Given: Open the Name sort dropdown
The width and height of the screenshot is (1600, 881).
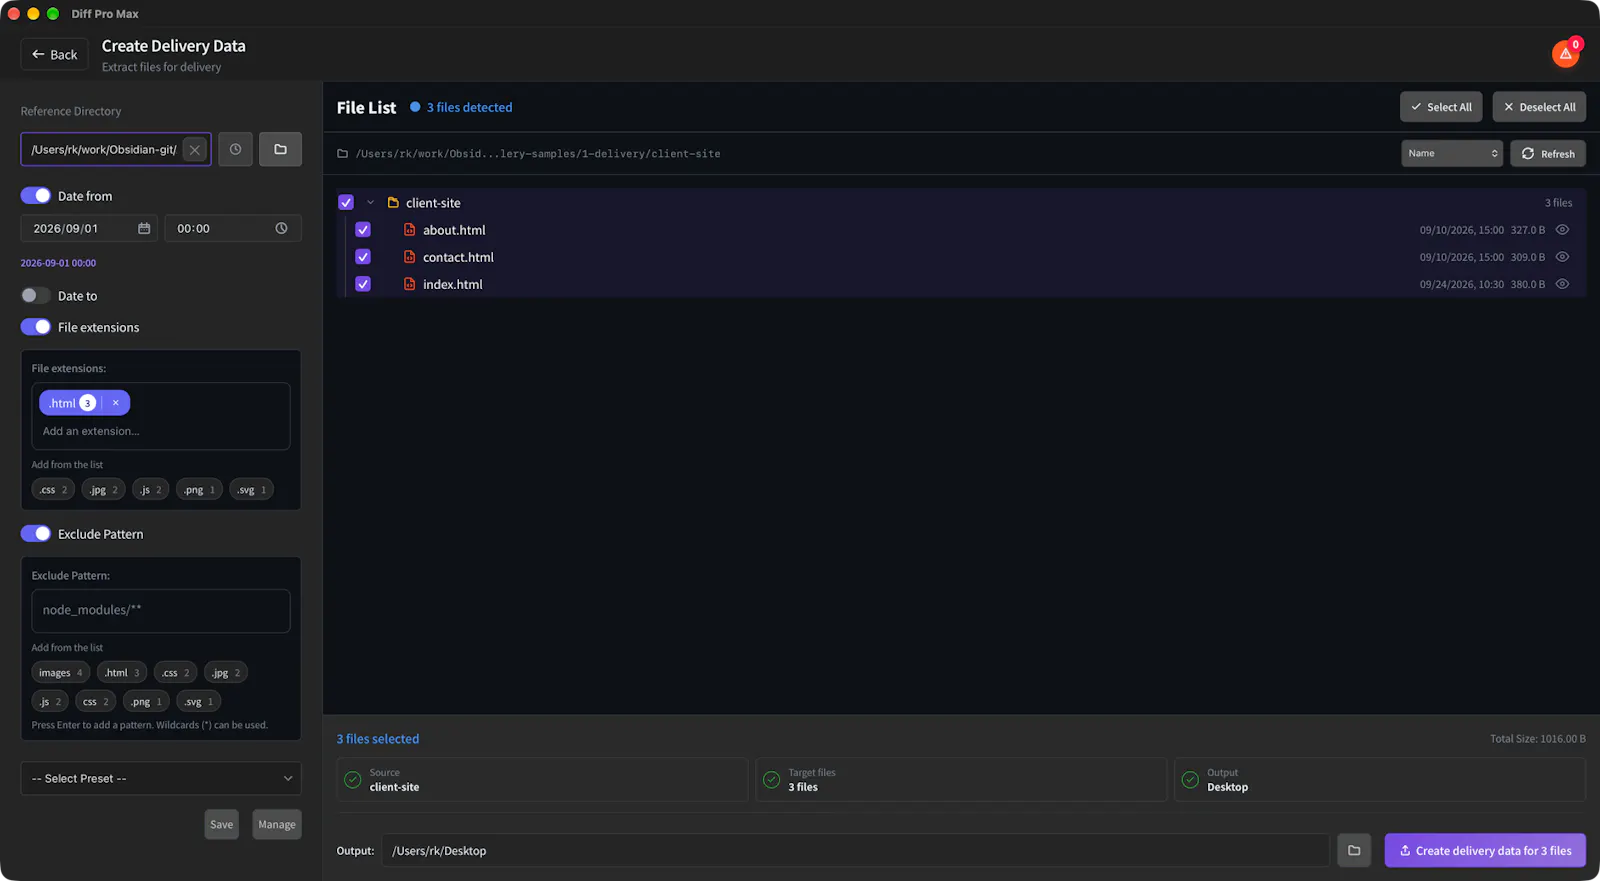Looking at the screenshot, I should (1452, 153).
